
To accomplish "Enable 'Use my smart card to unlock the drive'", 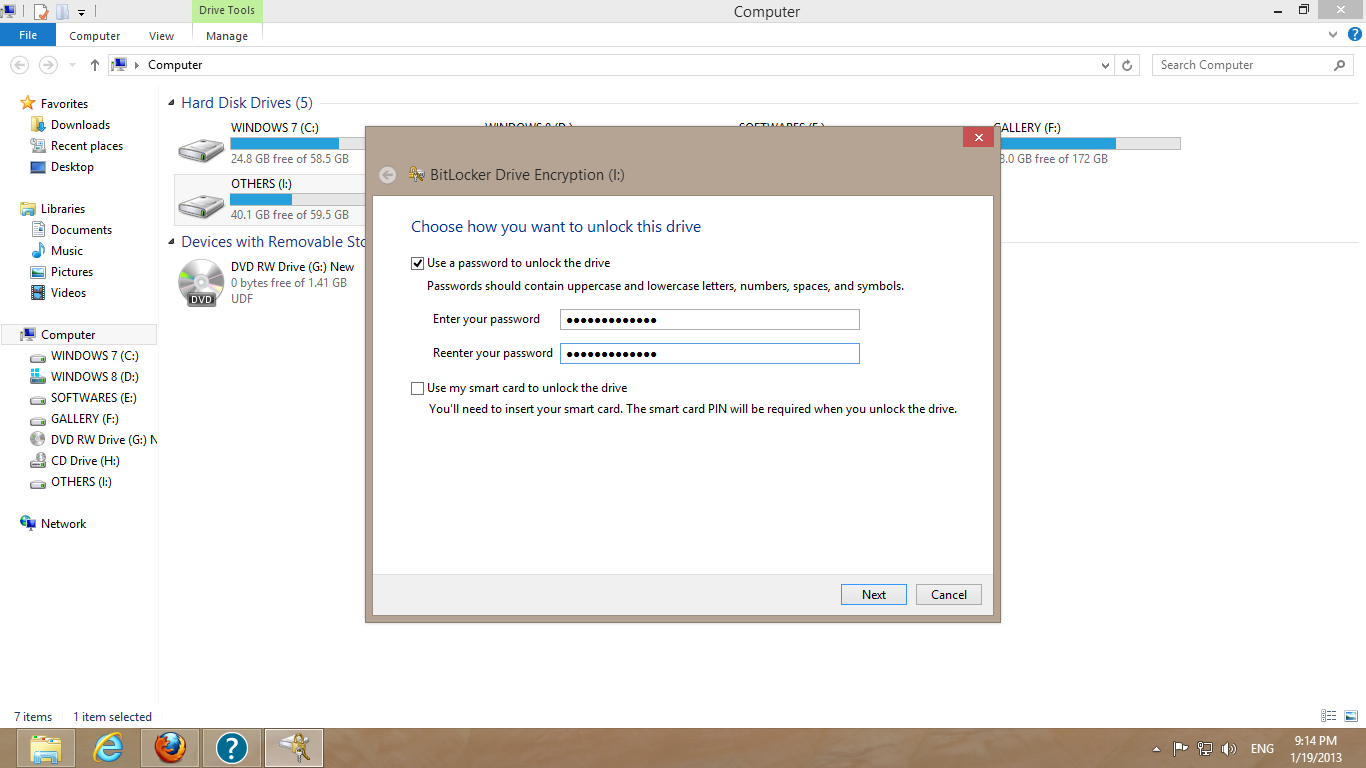I will pos(417,388).
